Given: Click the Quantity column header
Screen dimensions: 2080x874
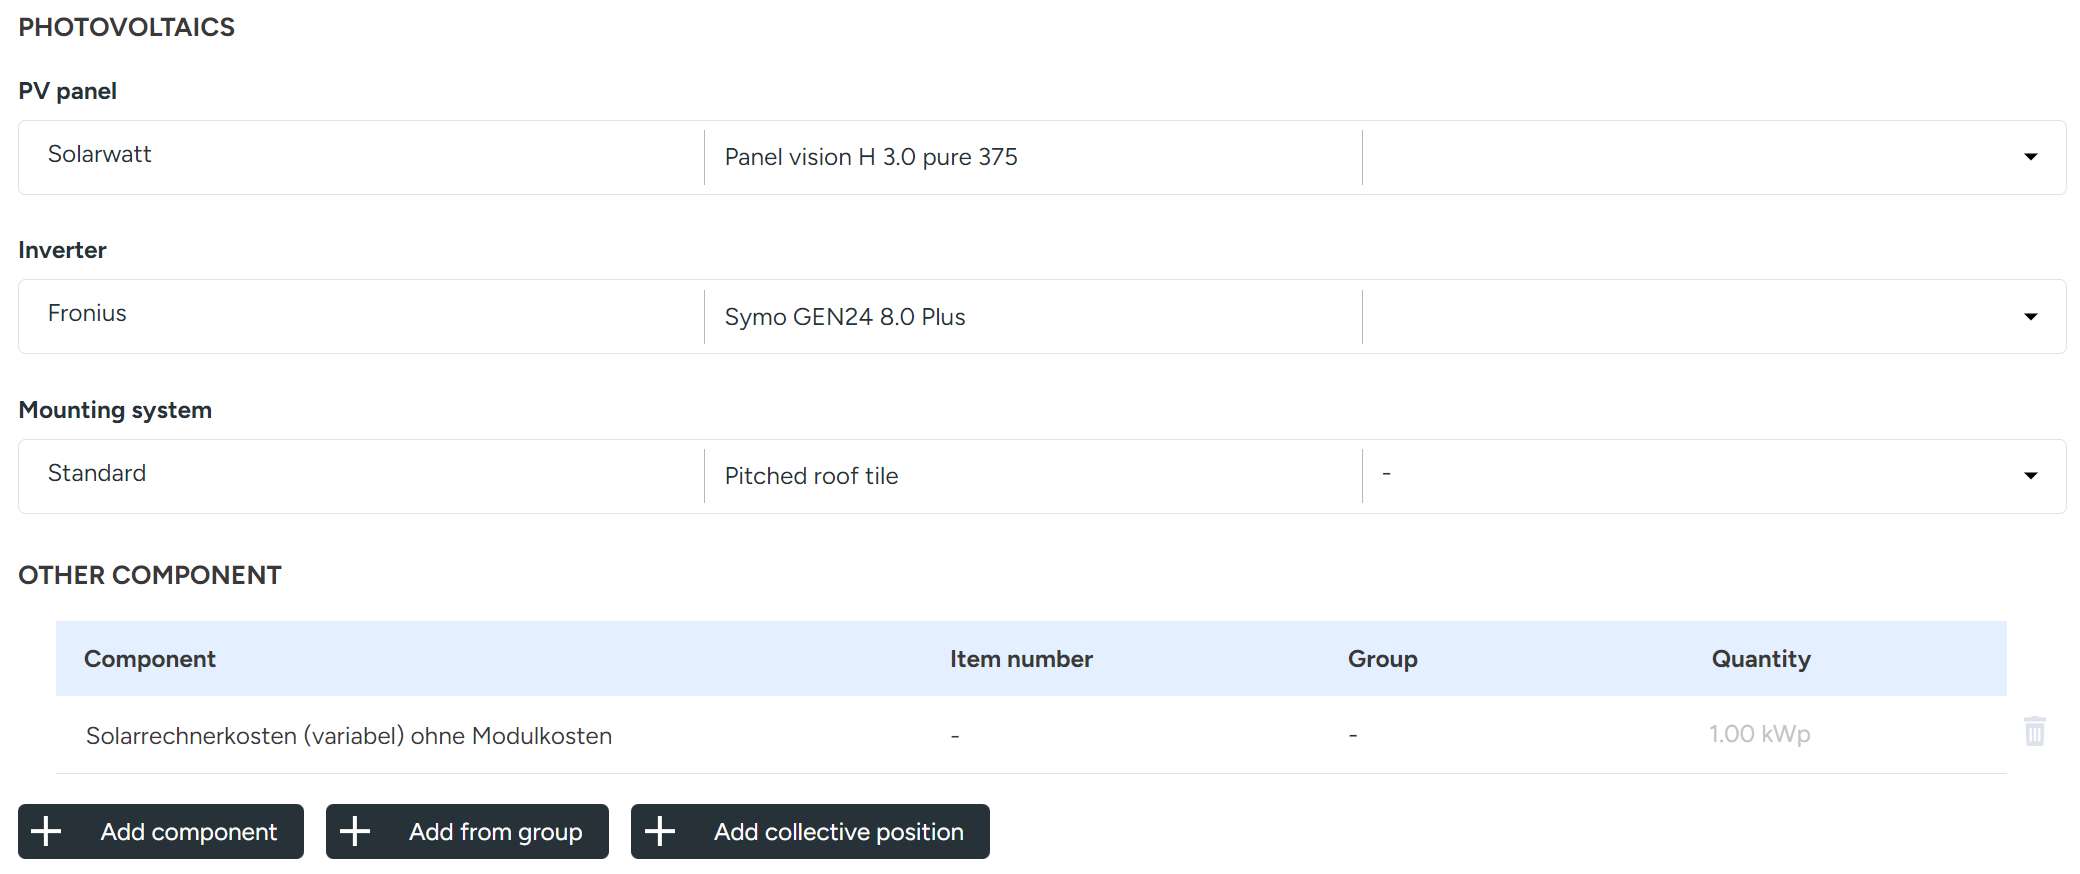Looking at the screenshot, I should coord(1760,659).
